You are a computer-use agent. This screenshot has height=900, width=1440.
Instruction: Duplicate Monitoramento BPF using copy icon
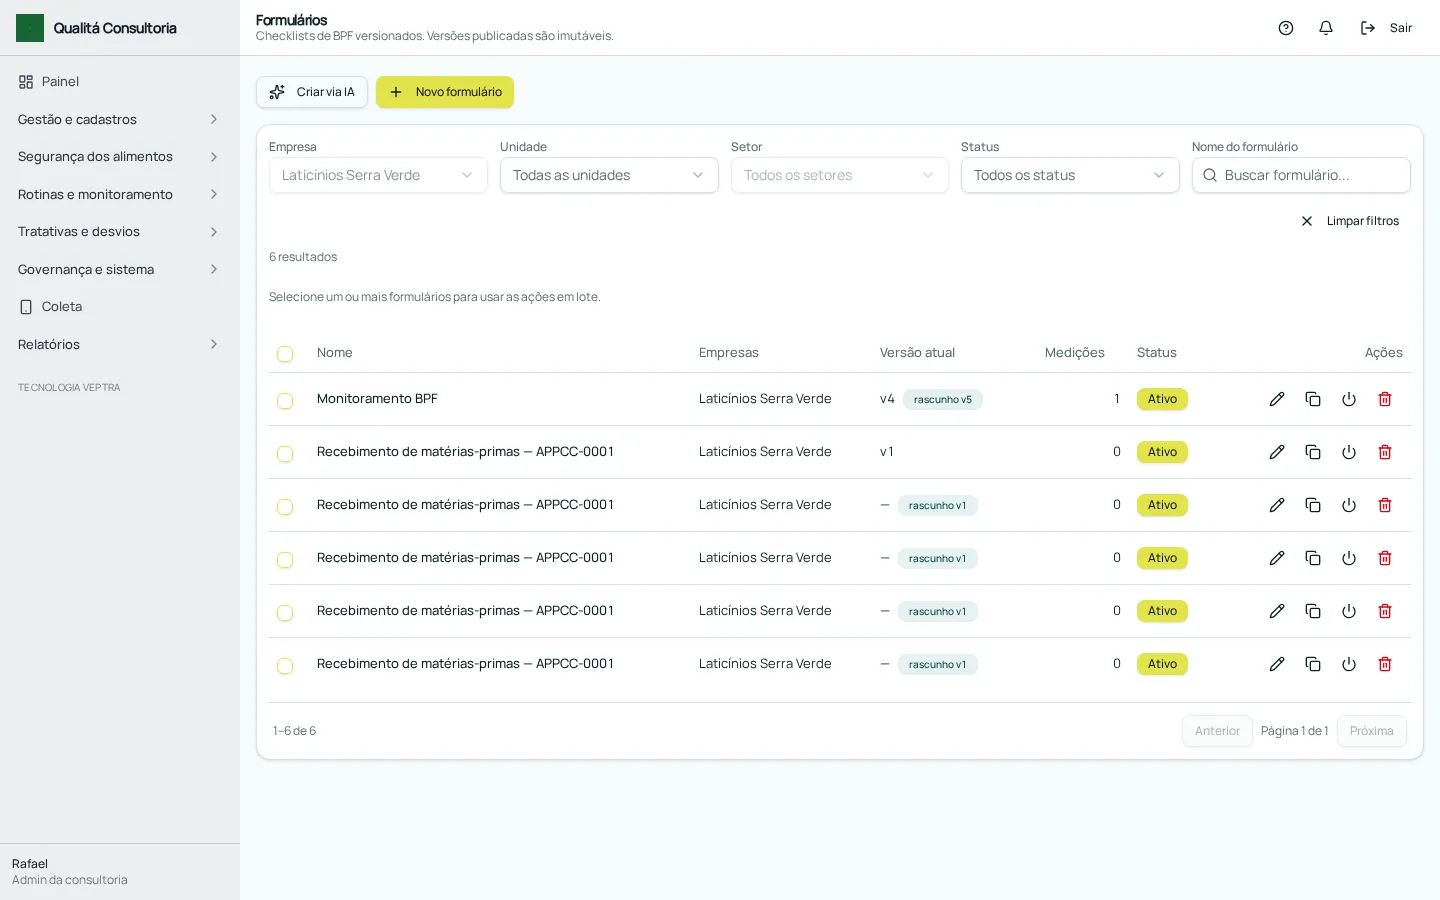click(1313, 399)
